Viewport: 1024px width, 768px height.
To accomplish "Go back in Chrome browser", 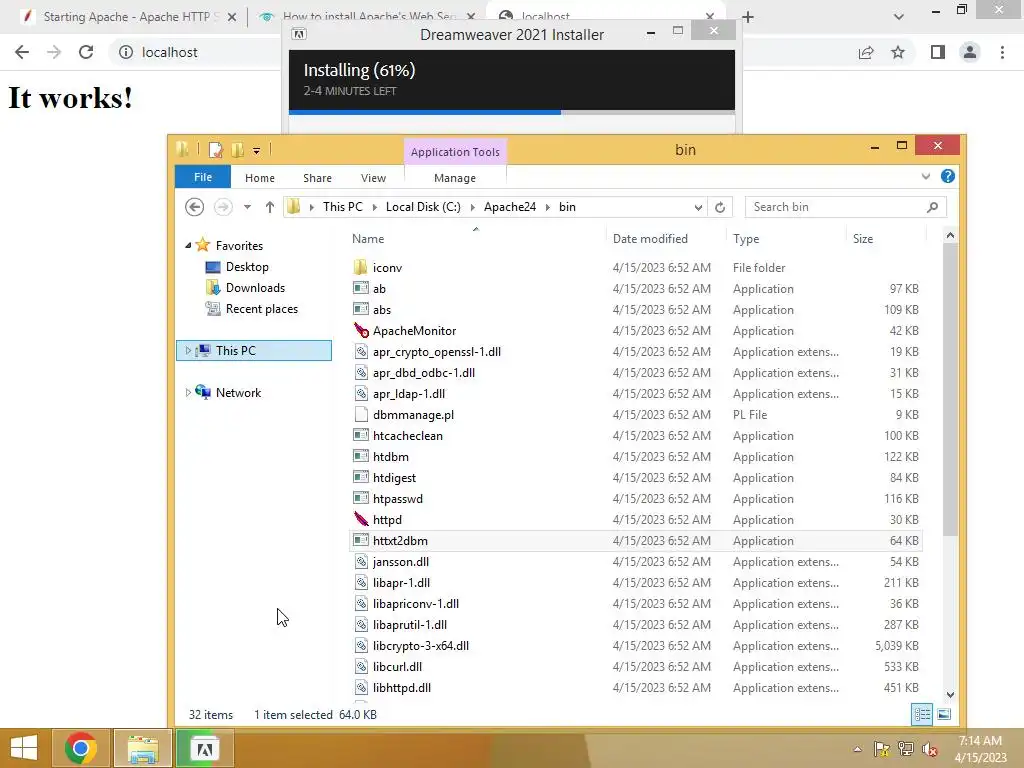I will pyautogui.click(x=22, y=52).
